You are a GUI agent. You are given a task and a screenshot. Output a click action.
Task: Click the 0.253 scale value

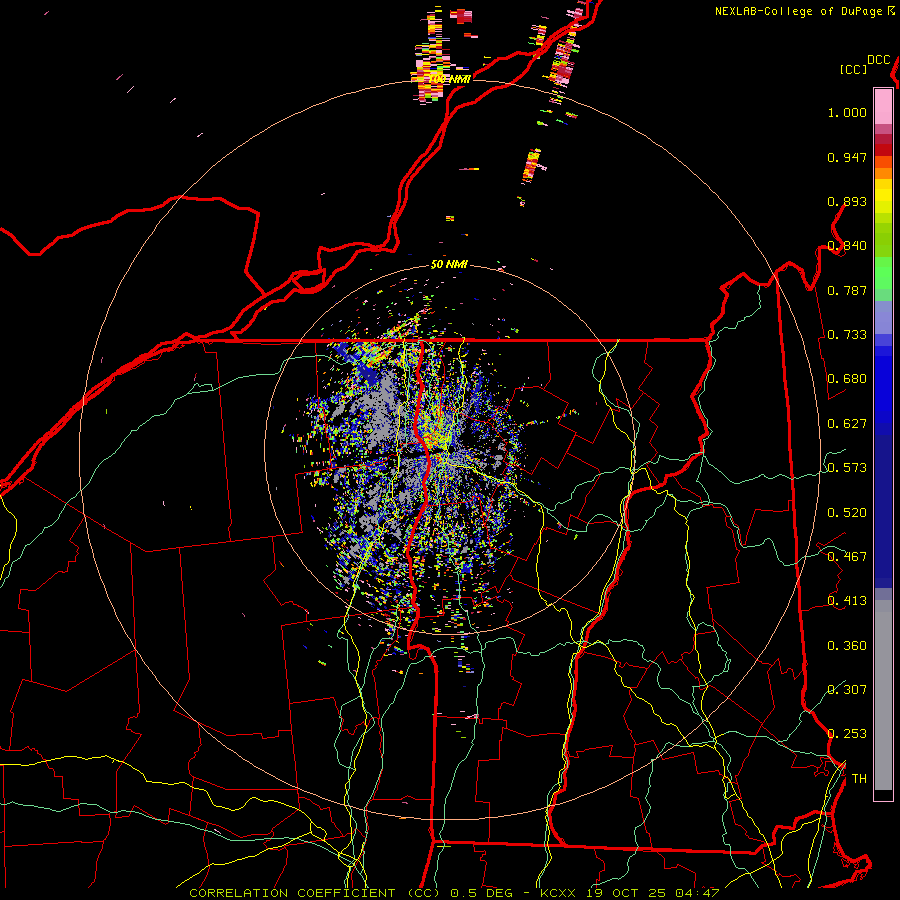coord(847,734)
